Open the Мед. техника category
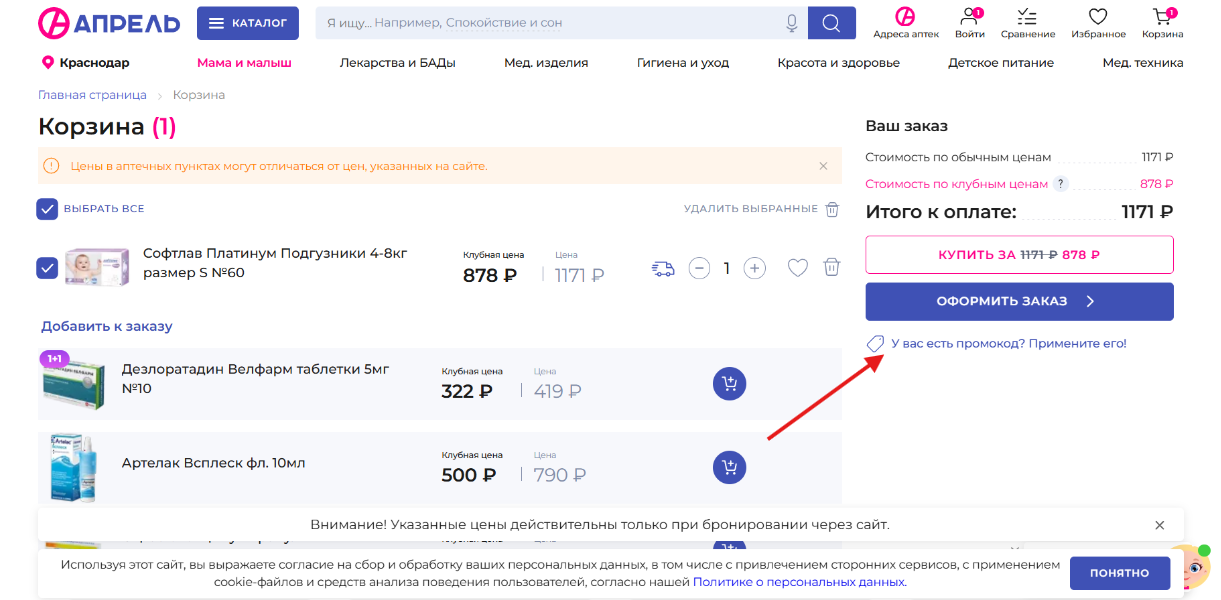The width and height of the screenshot is (1221, 600). coord(1143,62)
